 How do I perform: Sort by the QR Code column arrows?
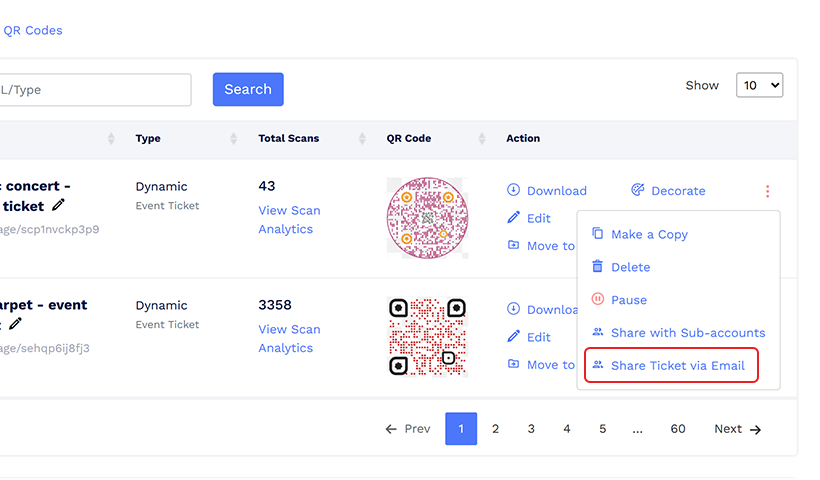(482, 139)
